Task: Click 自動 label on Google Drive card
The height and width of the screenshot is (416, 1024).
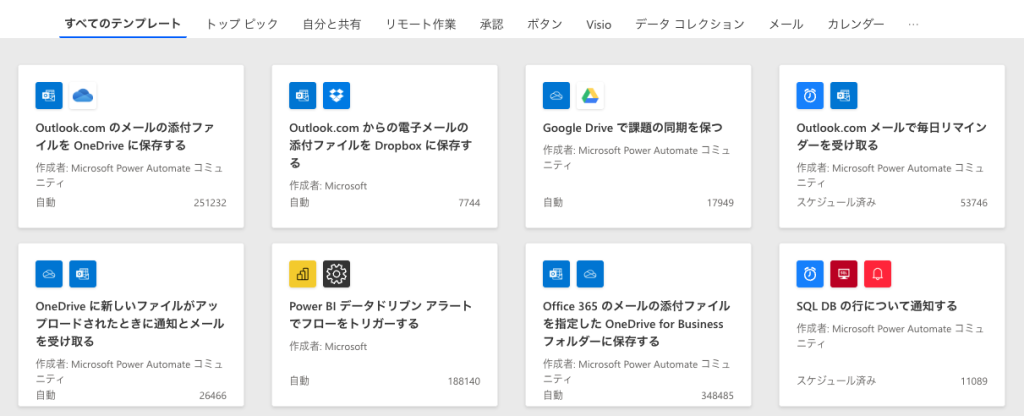Action: (552, 202)
